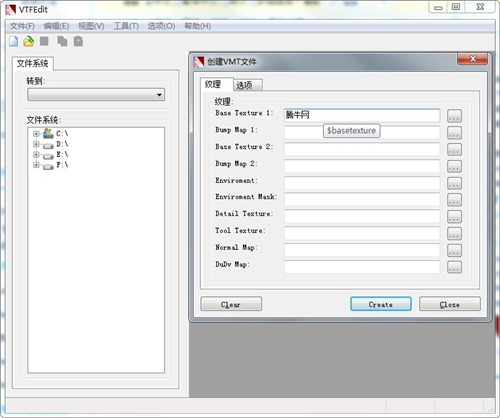Screen dimensions: 500x418
Task: Click the Create button
Action: pos(381,304)
